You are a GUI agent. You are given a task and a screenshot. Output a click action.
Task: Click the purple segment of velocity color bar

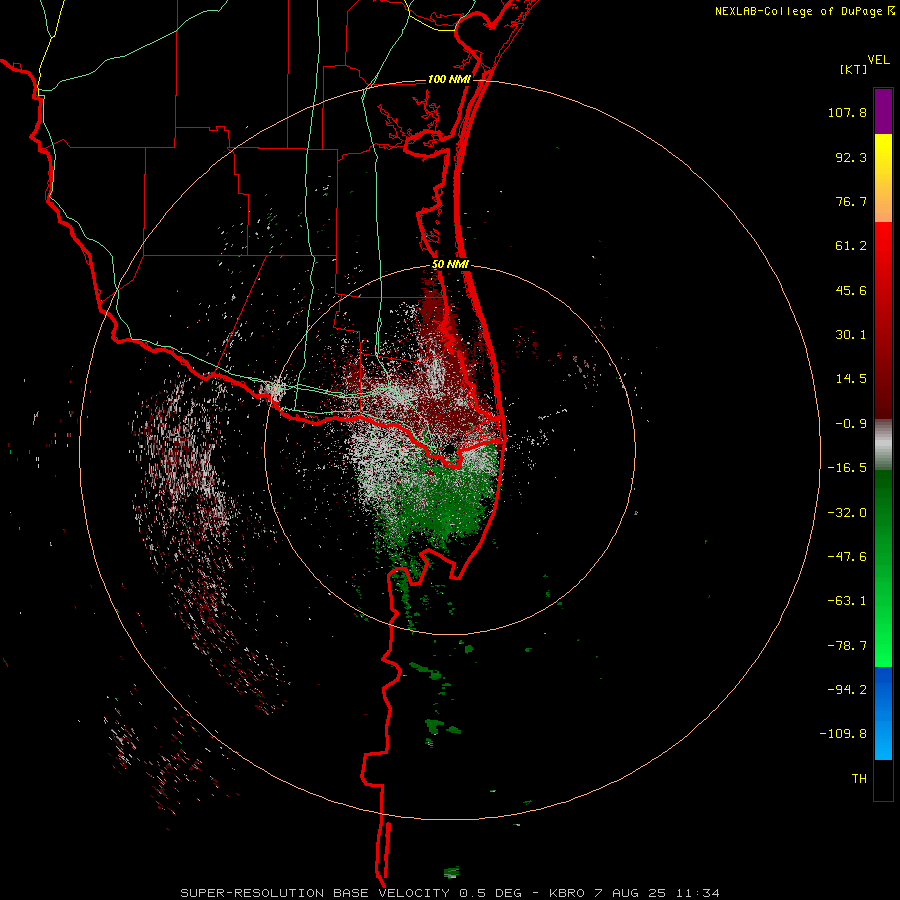tap(883, 111)
